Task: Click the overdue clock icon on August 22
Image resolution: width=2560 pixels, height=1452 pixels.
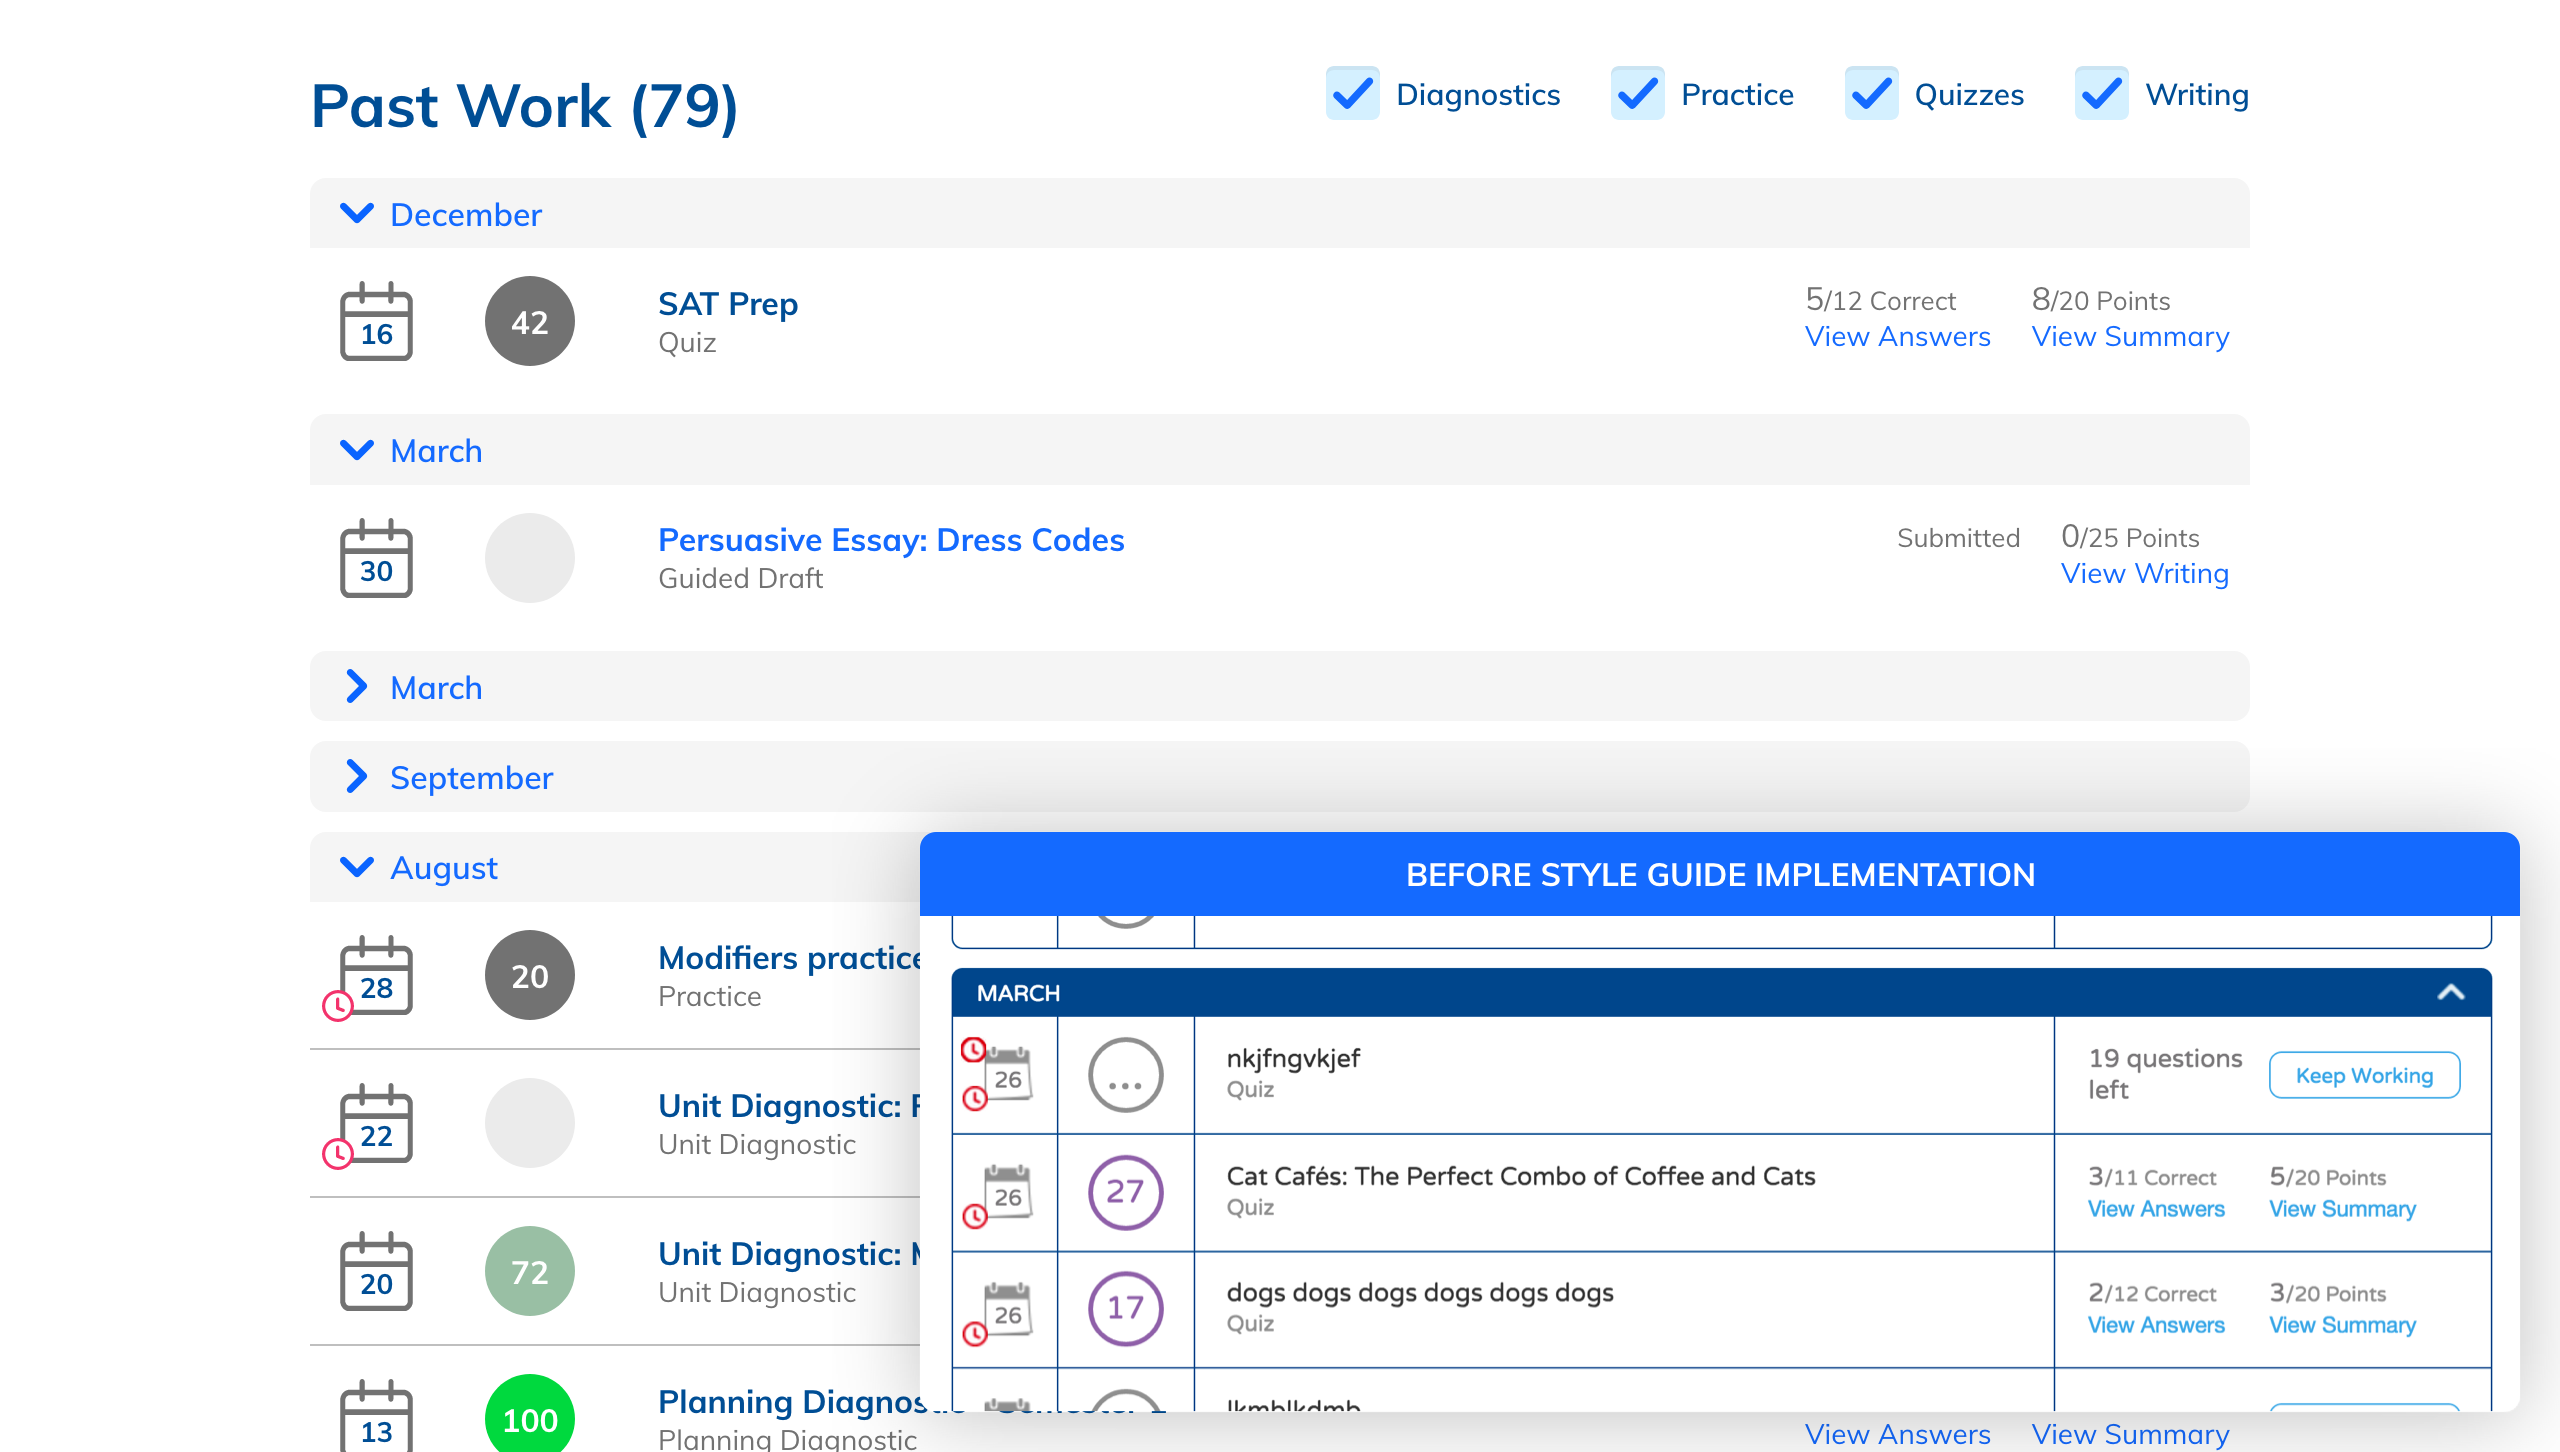Action: tap(338, 1154)
